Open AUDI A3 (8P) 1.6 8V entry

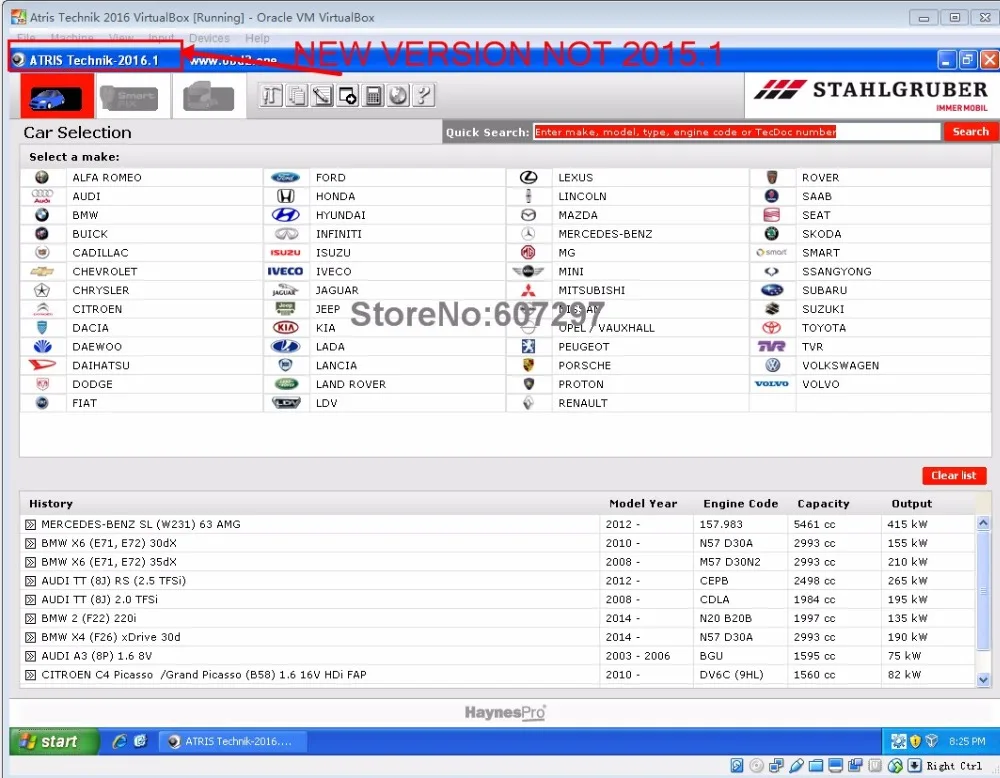[x=97, y=656]
